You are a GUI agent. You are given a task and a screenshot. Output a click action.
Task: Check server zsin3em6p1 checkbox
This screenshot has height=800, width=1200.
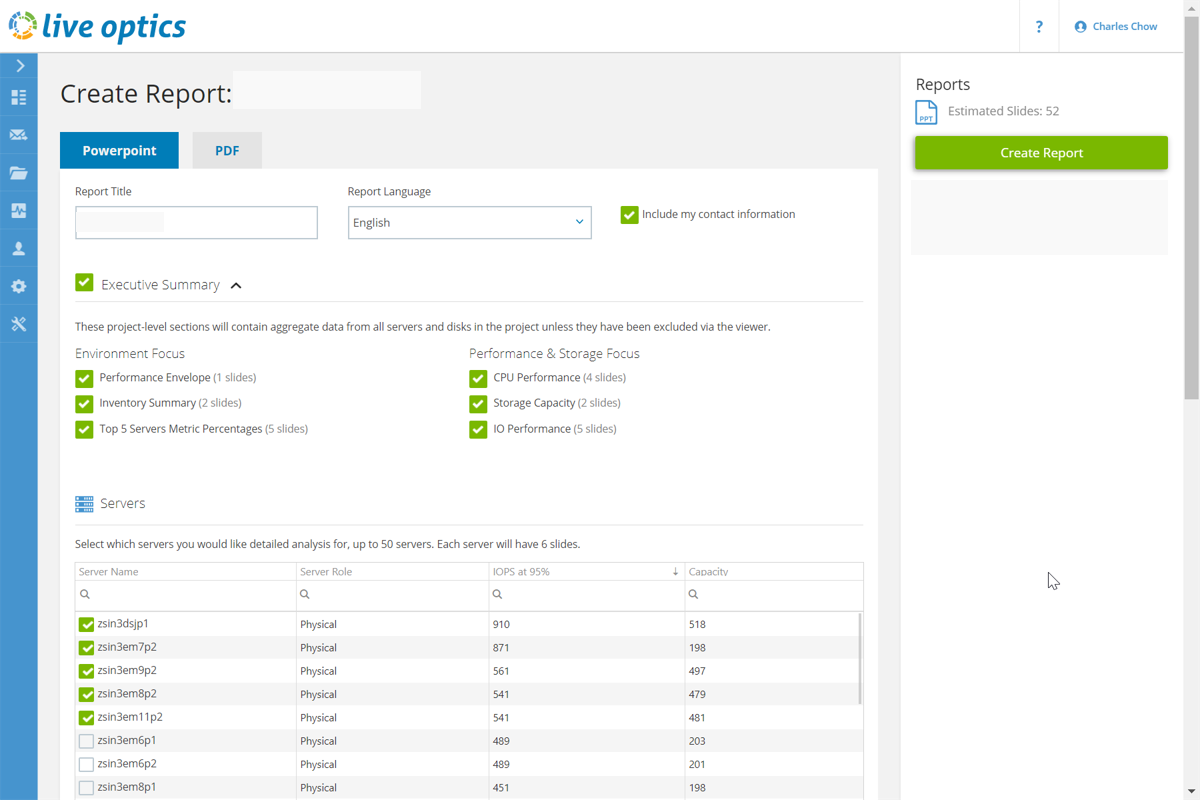point(86,741)
